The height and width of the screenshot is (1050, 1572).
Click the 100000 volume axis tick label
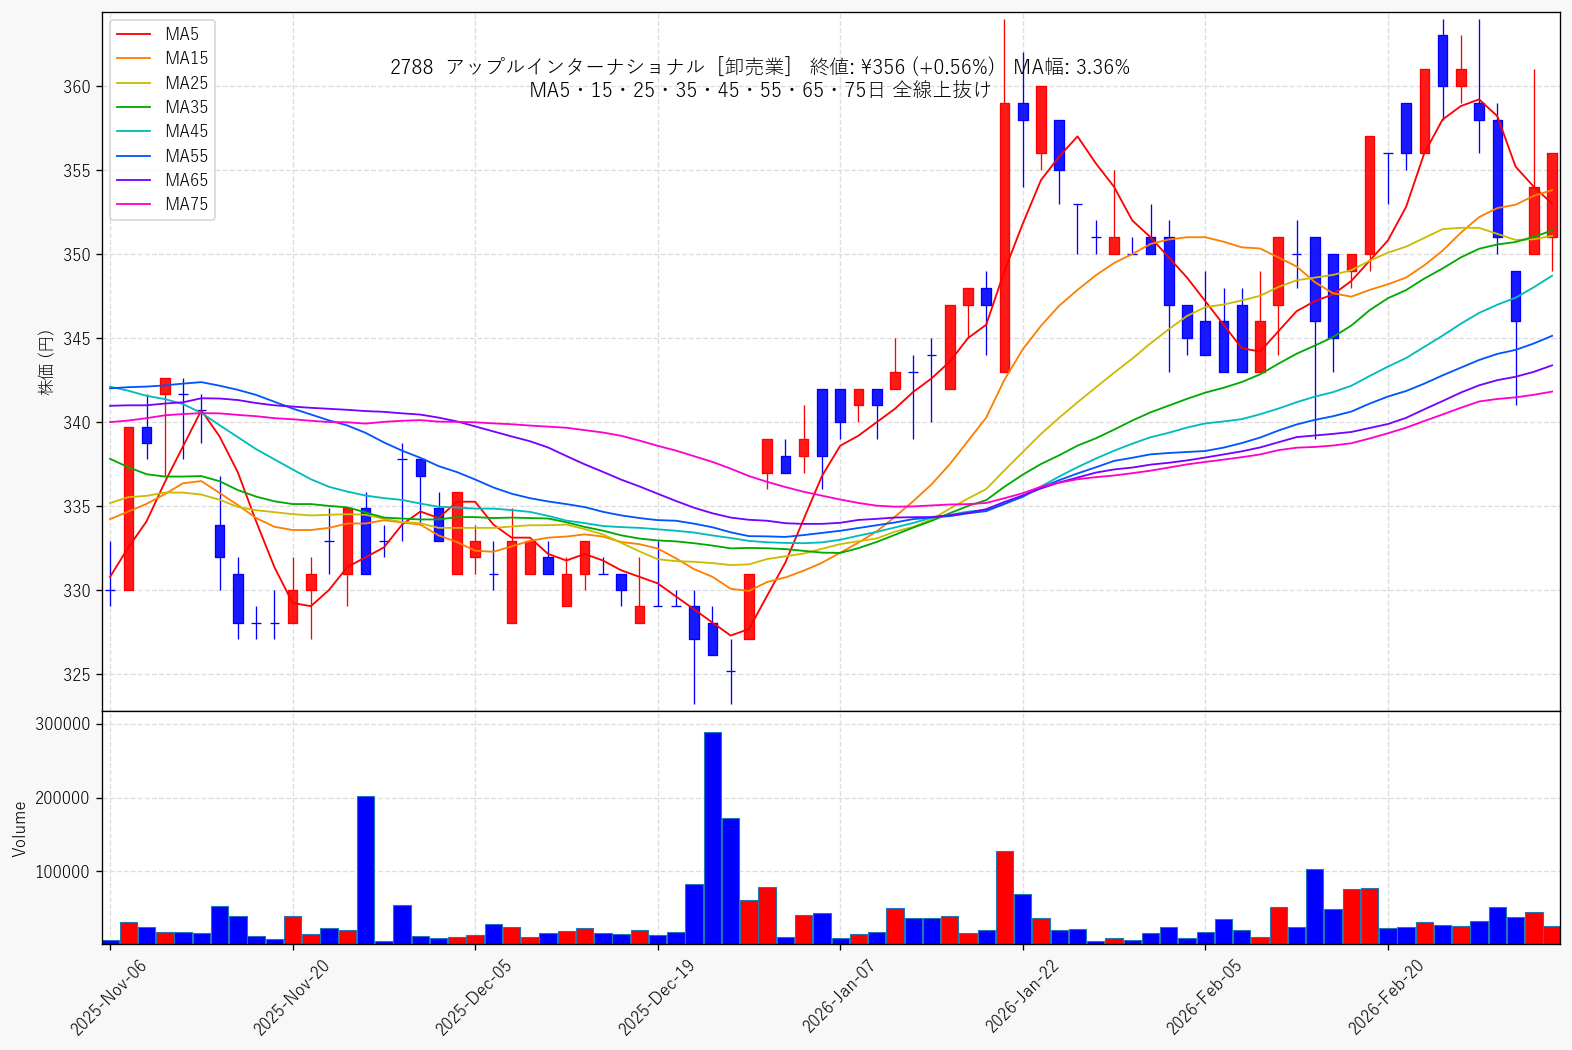[x=63, y=872]
